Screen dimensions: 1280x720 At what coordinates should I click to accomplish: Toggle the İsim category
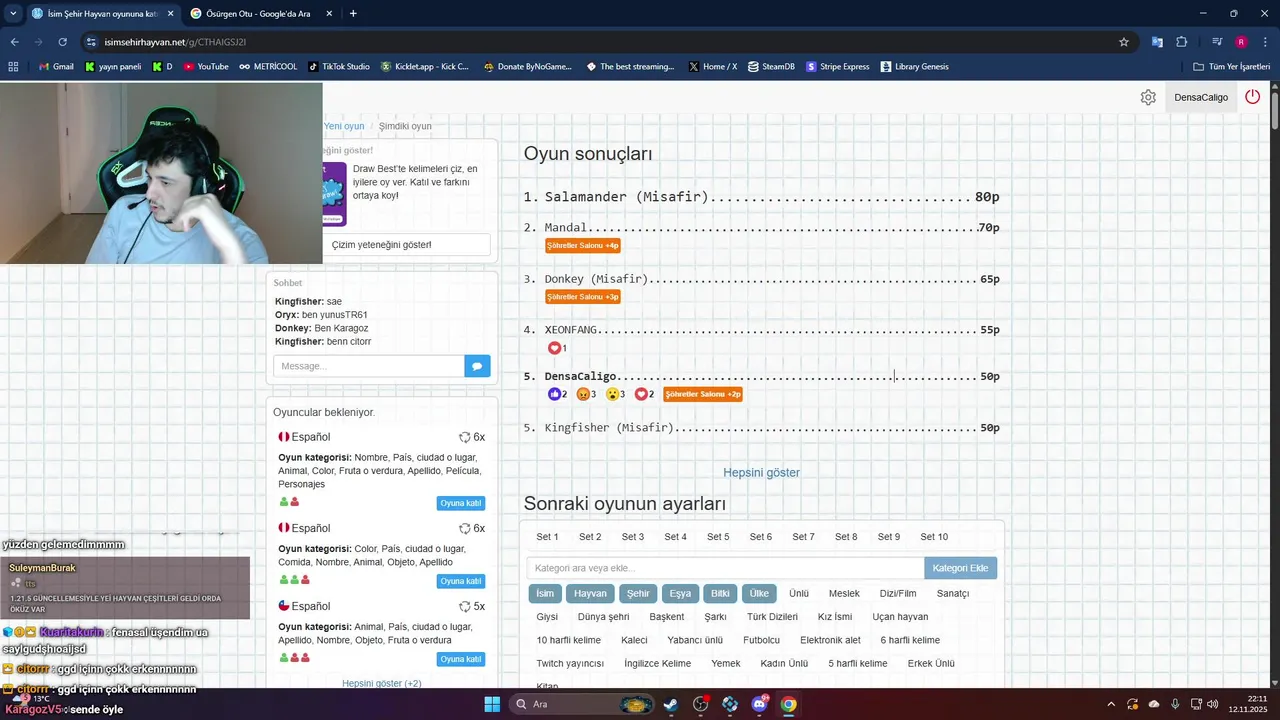[x=545, y=593]
